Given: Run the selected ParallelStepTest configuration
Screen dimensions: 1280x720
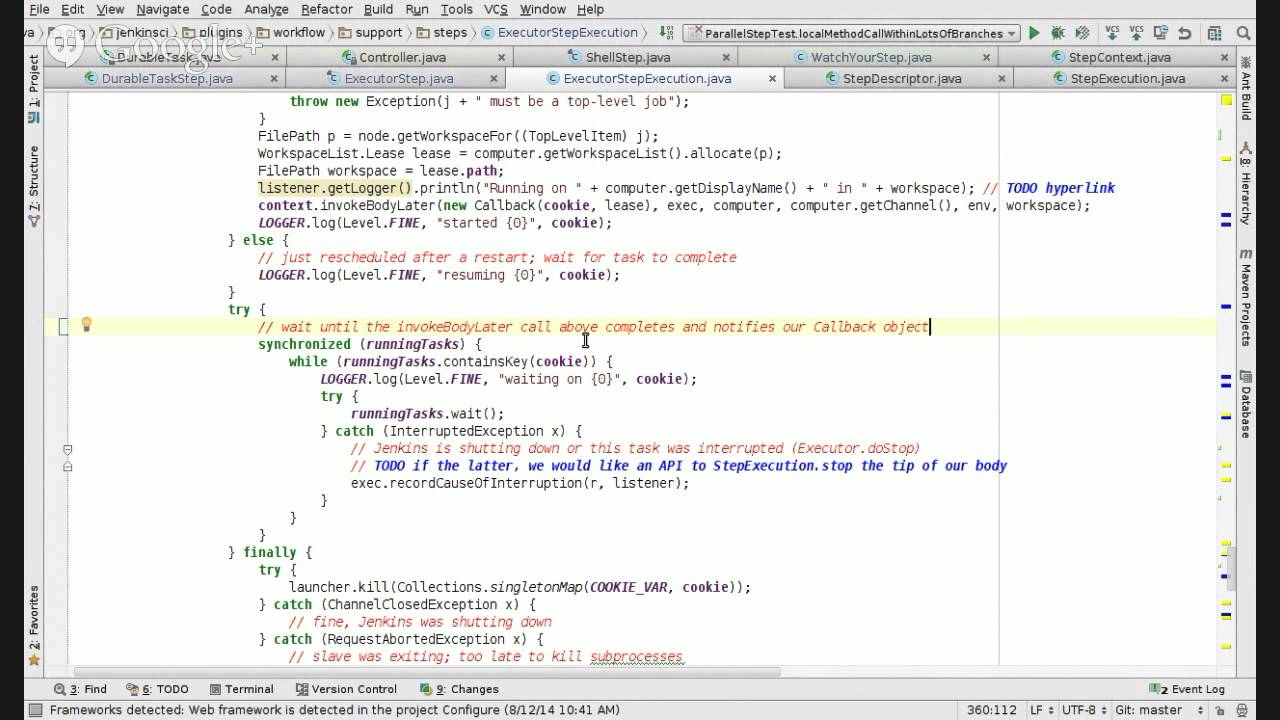Looking at the screenshot, I should tap(1035, 33).
